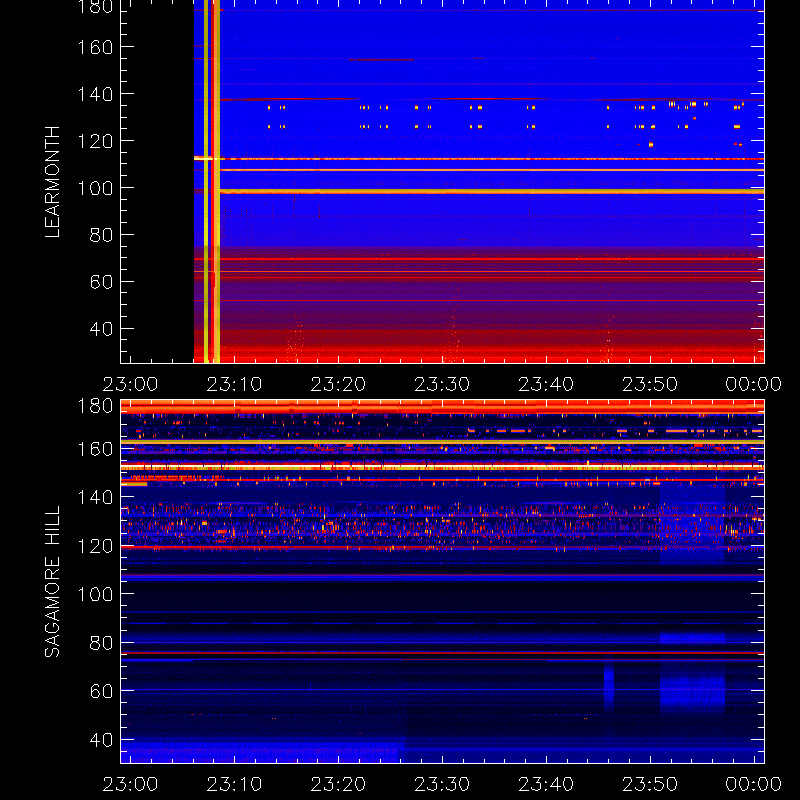
Task: Pick the 00:00 label under Sagamore Hill plot
Action: pos(754,784)
